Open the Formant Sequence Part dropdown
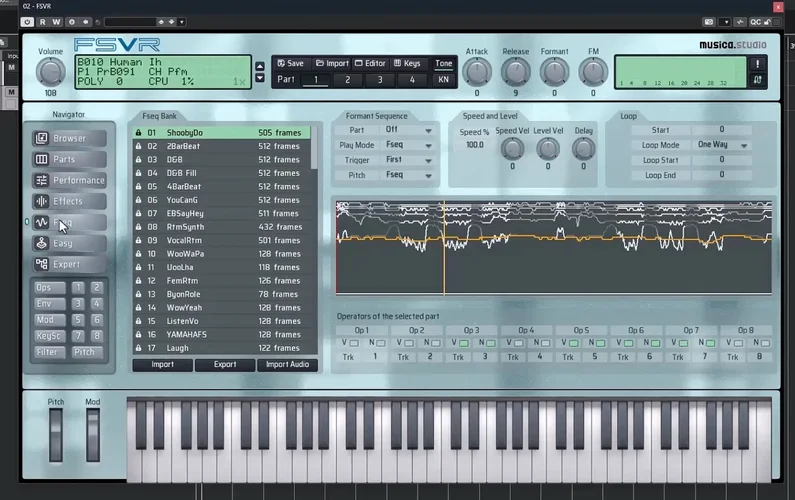 pos(409,130)
